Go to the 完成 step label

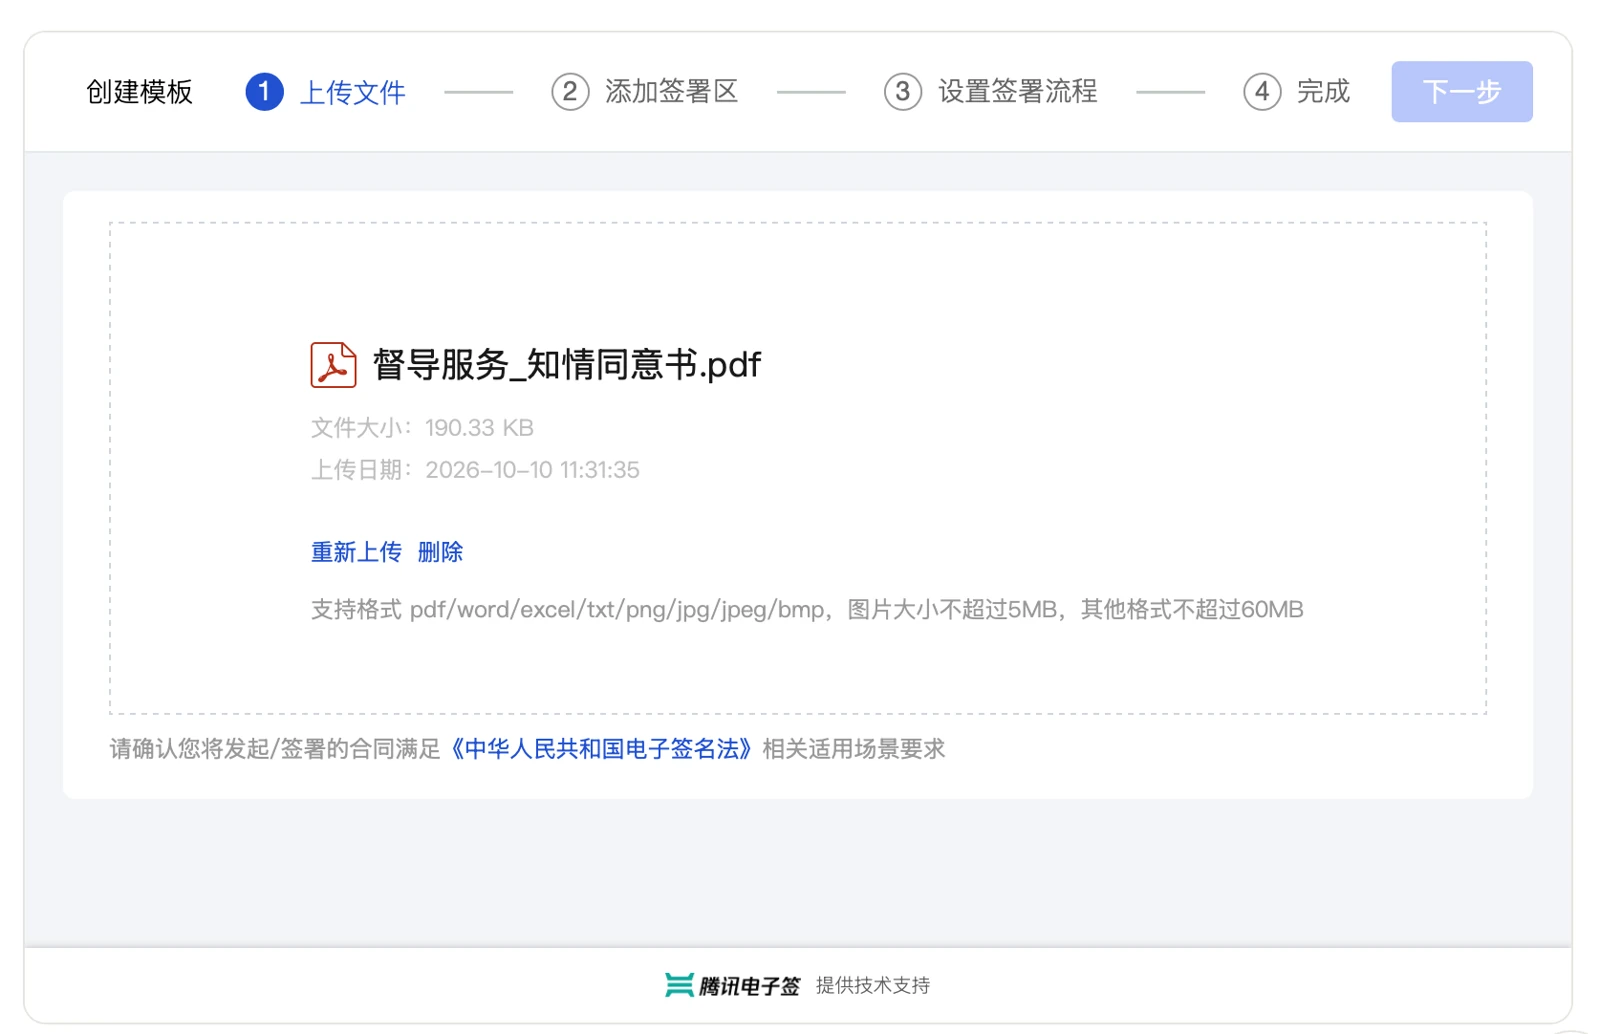1323,92
